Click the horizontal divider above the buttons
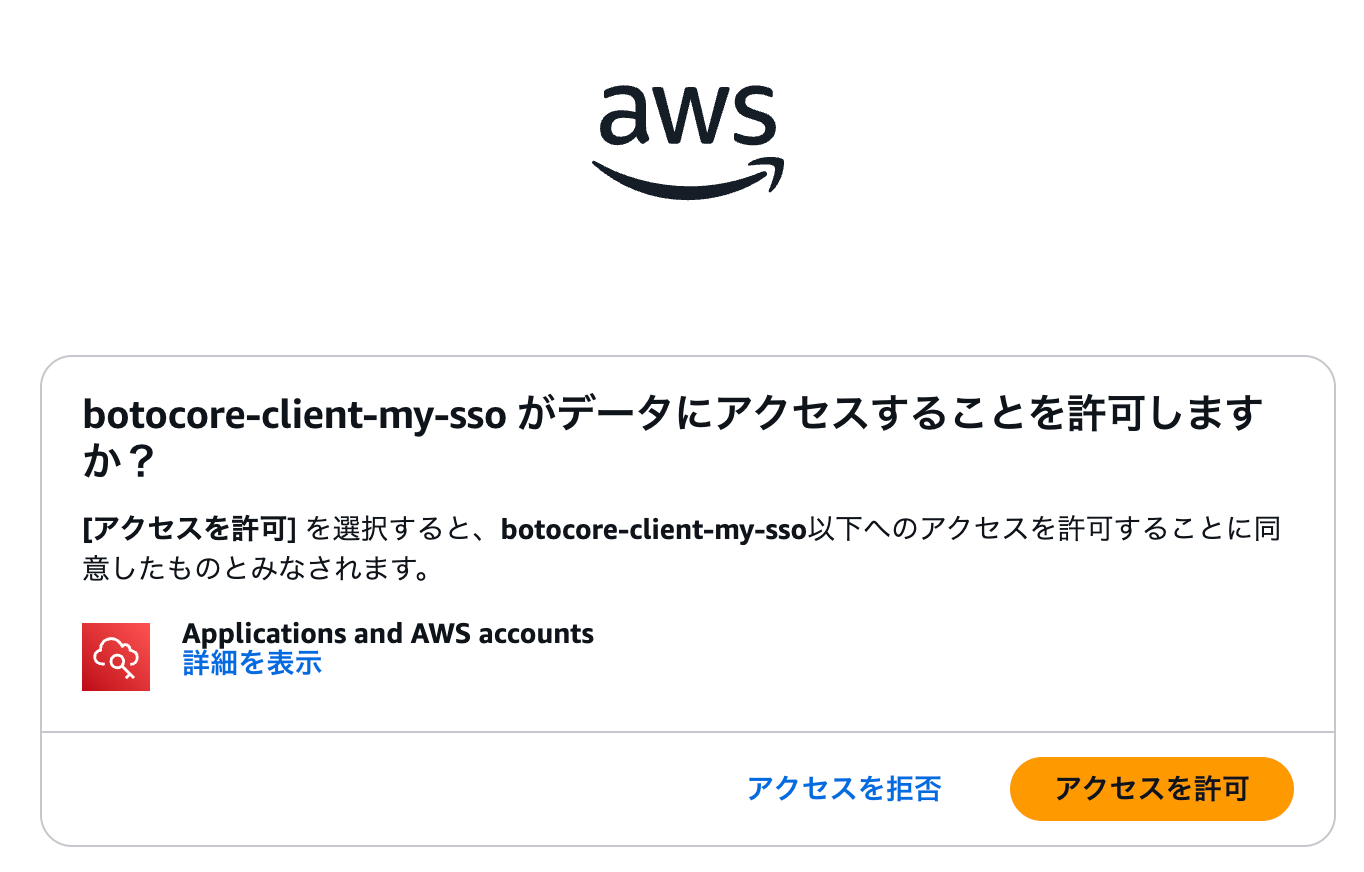This screenshot has height=872, width=1364. coord(688,732)
